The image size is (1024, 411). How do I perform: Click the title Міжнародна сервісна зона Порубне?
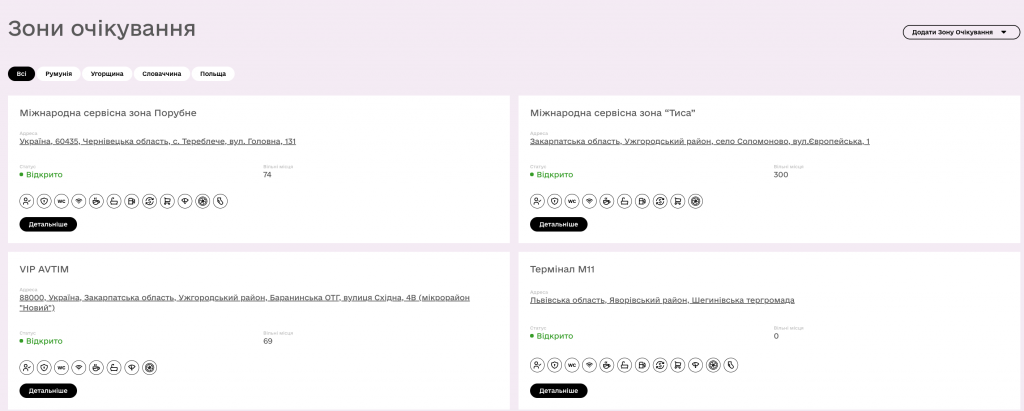coord(108,113)
